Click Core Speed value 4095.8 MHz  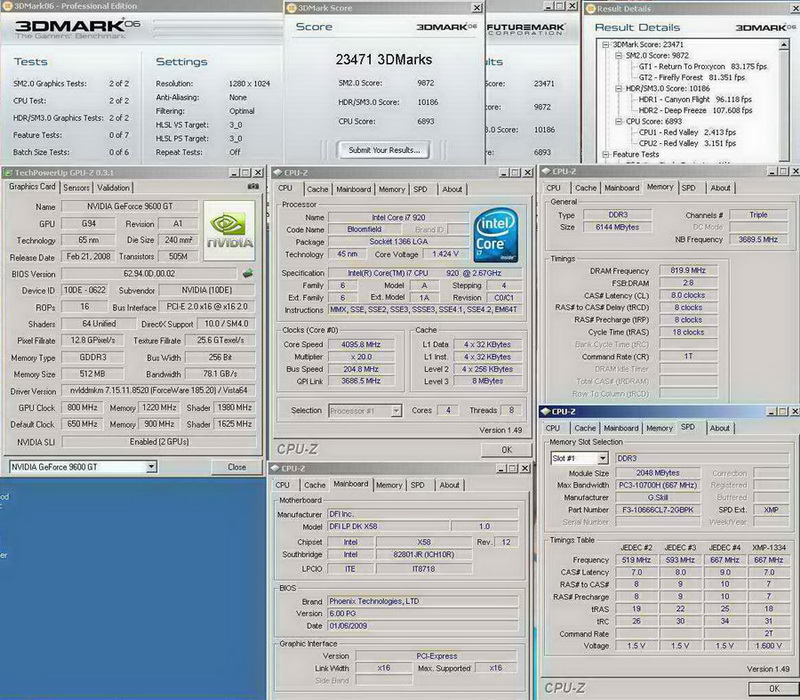point(361,344)
